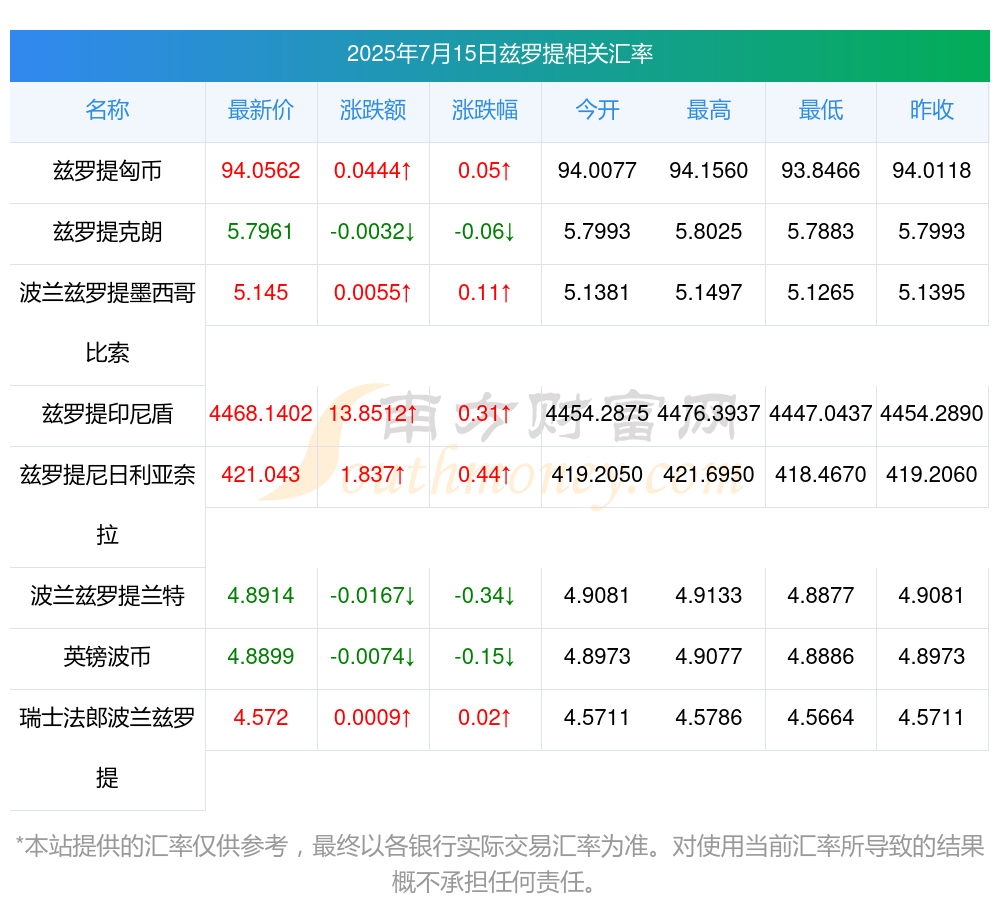
Task: Click low value 4.8886
Action: click(x=821, y=655)
